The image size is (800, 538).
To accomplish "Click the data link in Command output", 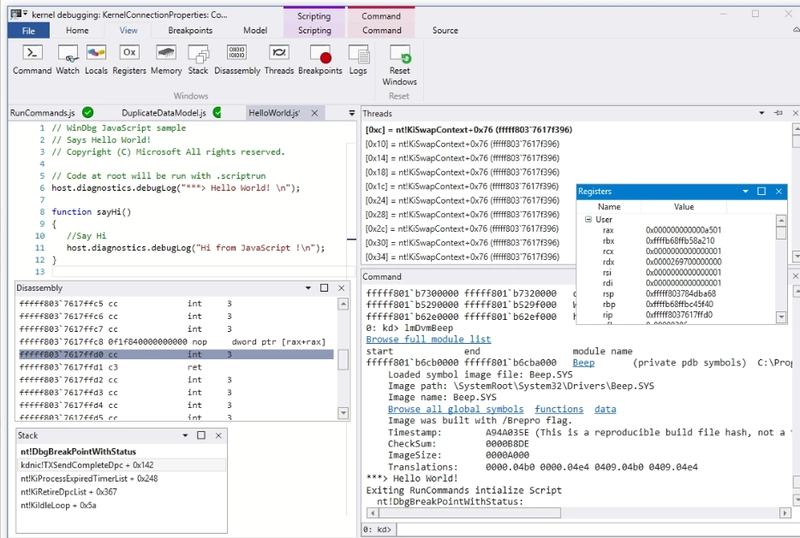I will pyautogui.click(x=605, y=409).
